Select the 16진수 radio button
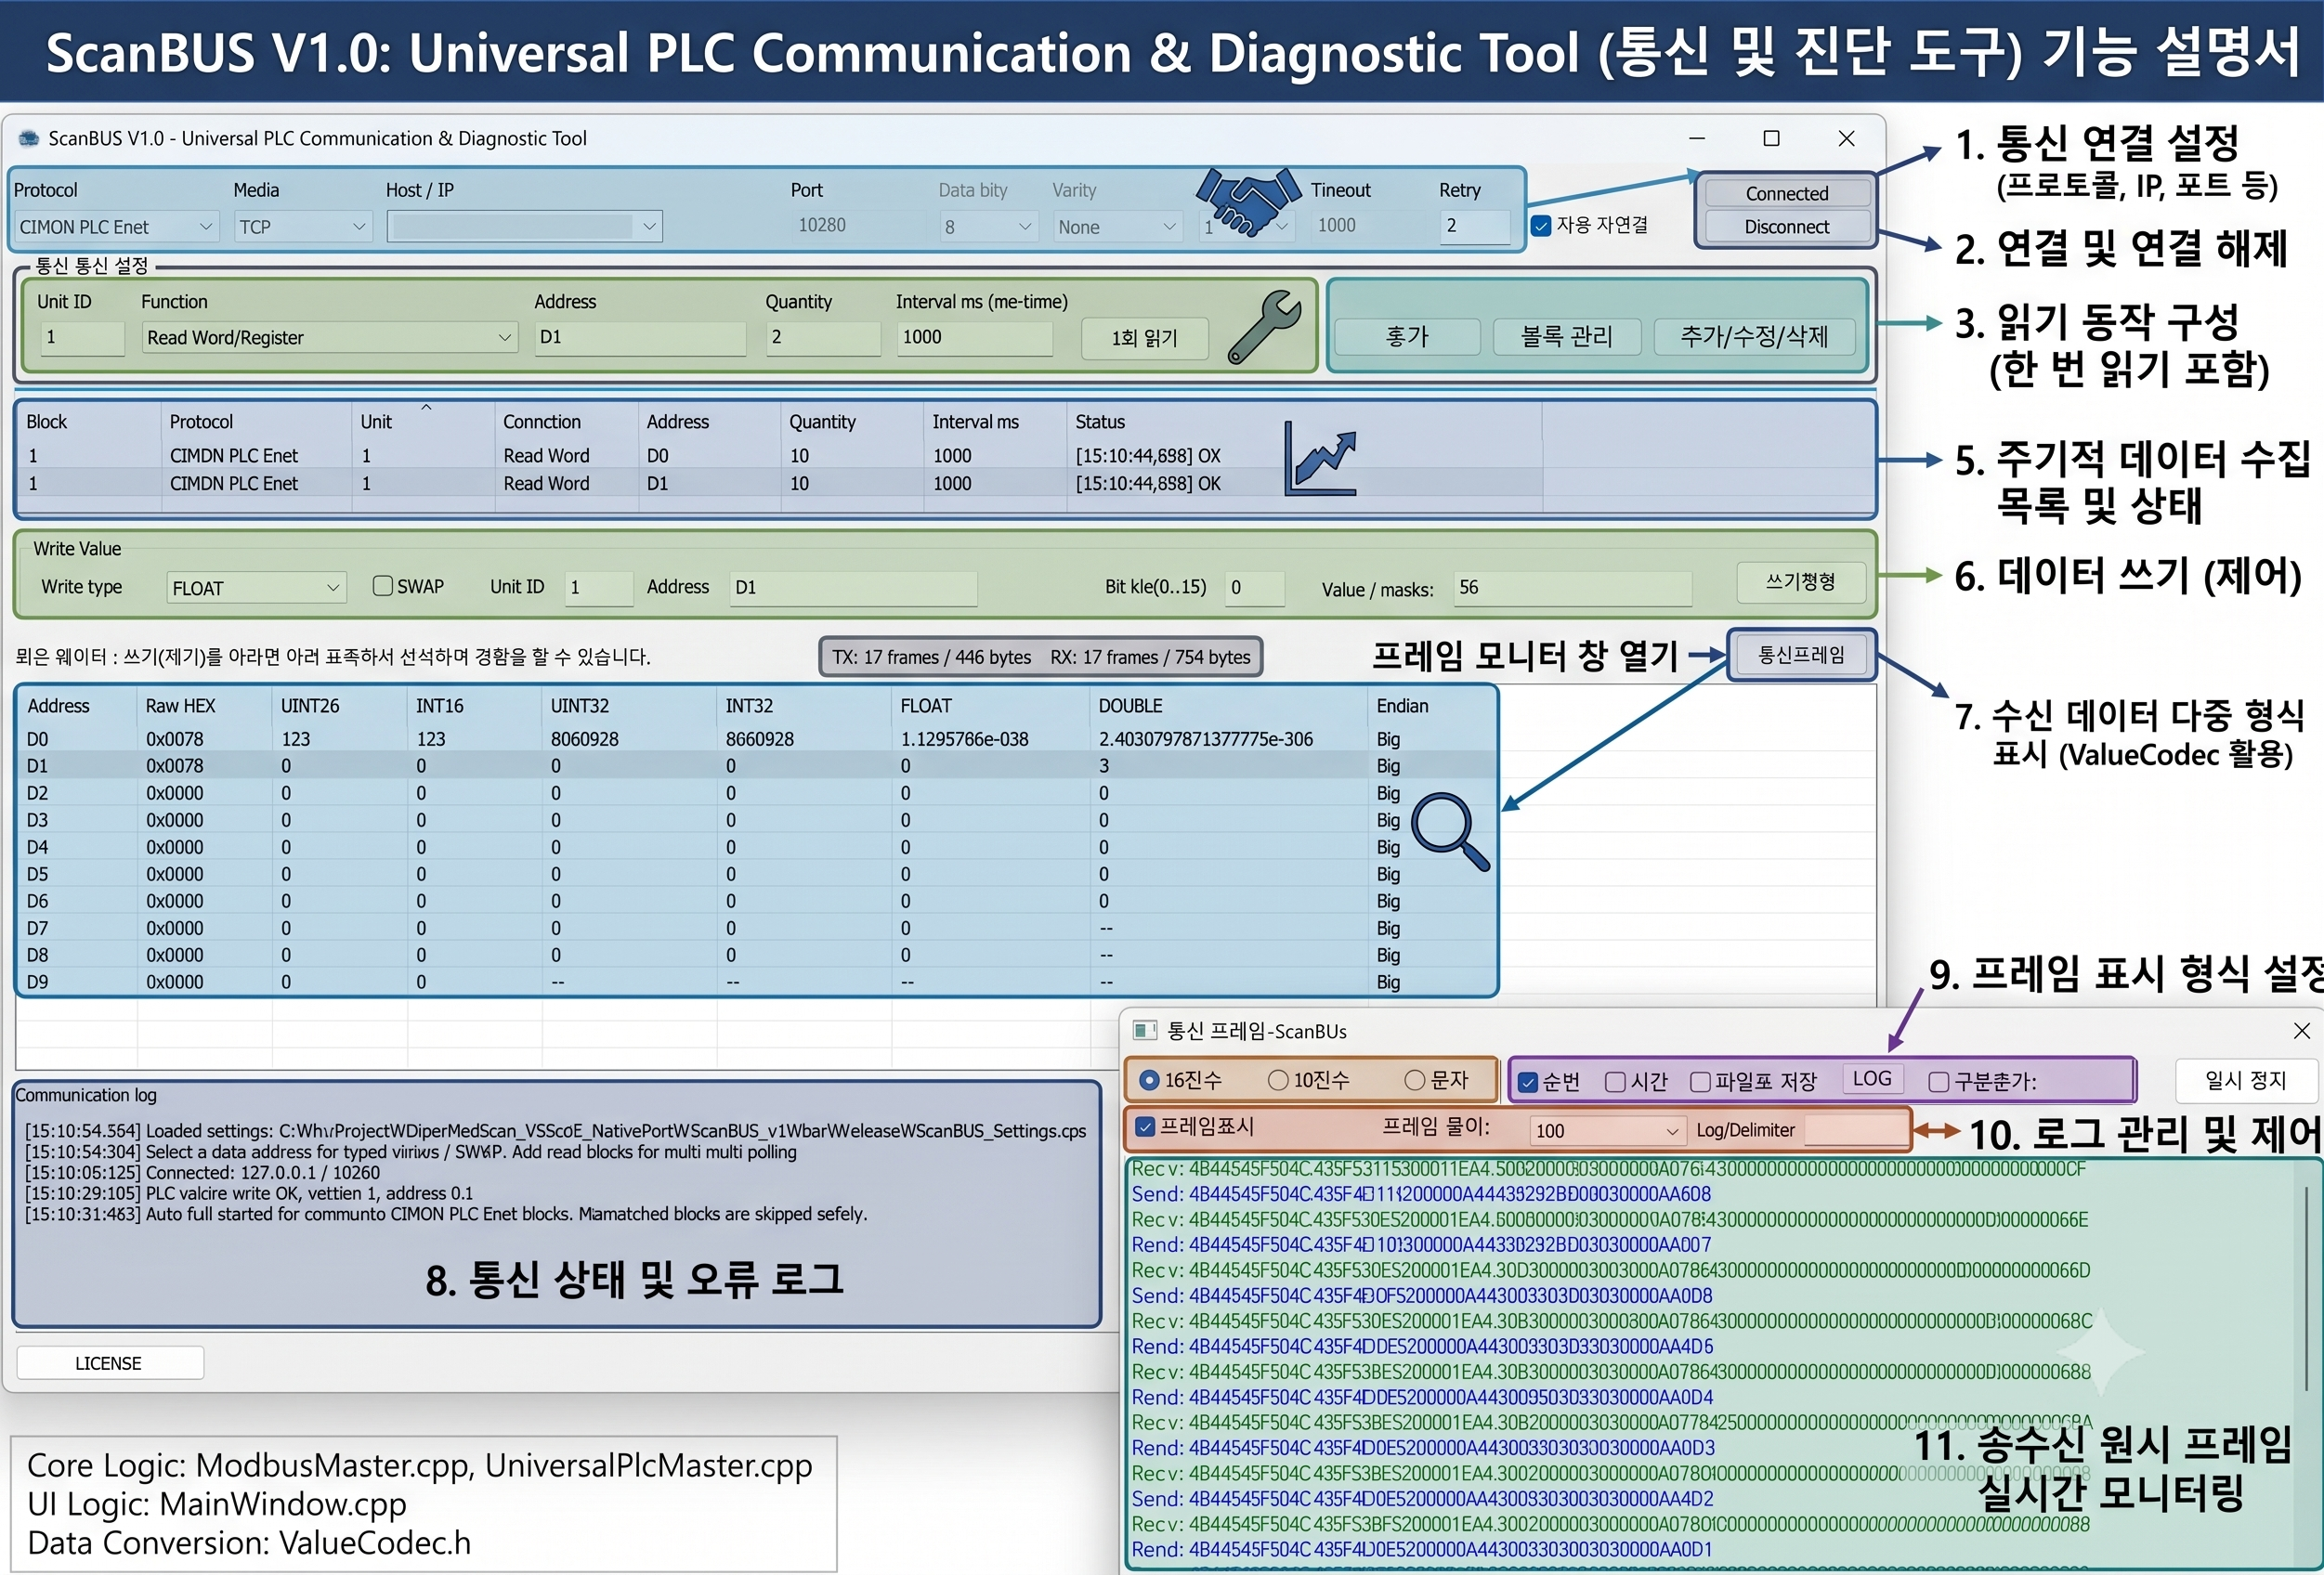This screenshot has width=2324, height=1575. pos(1150,1080)
